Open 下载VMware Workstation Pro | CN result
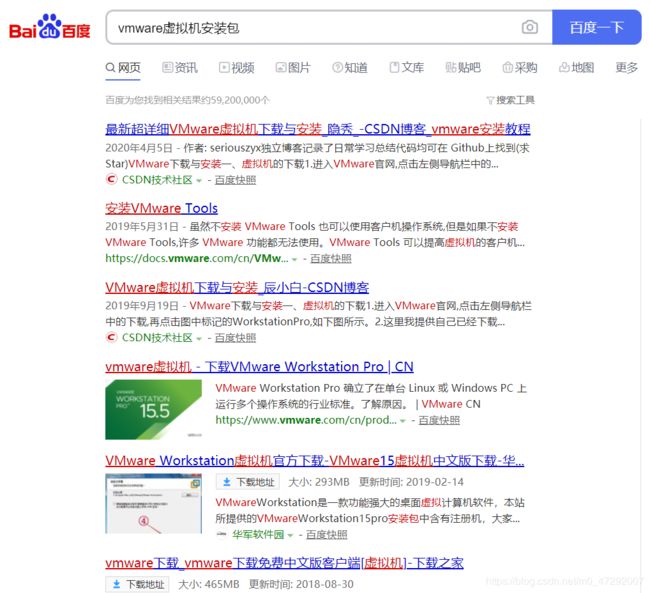Screen dimensions: 650x593 click(x=260, y=367)
